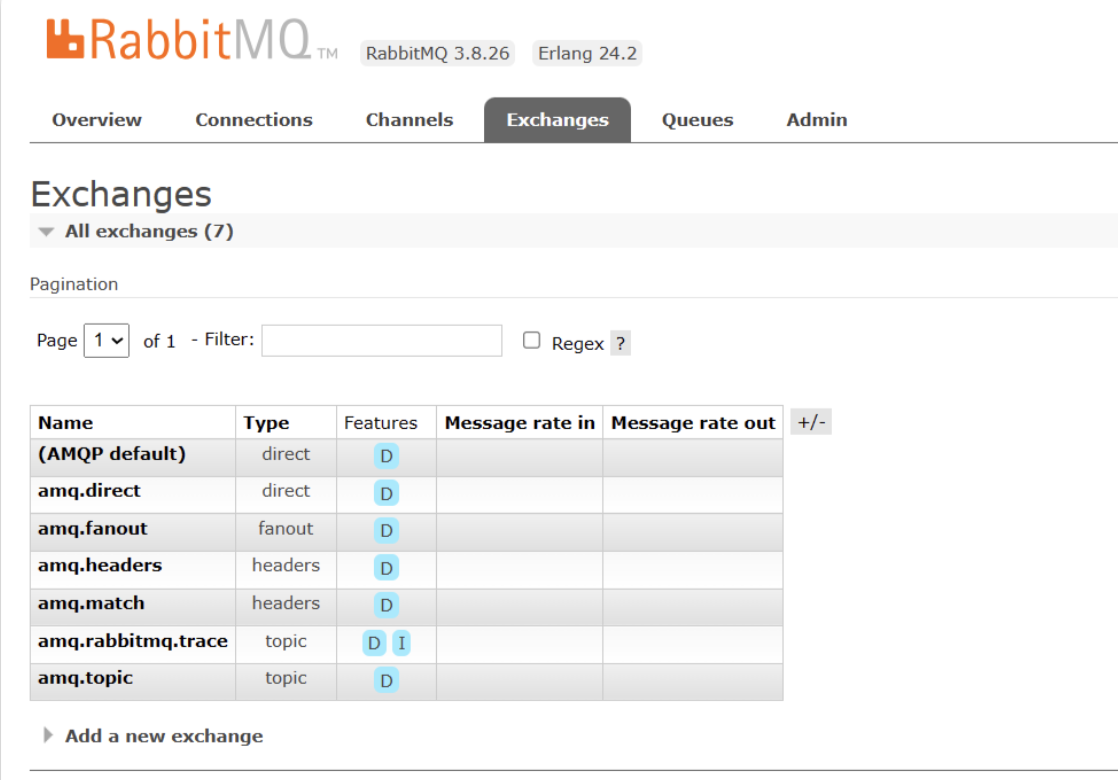Enable the Regex checkbox
1118x780 pixels.
pyautogui.click(x=531, y=340)
